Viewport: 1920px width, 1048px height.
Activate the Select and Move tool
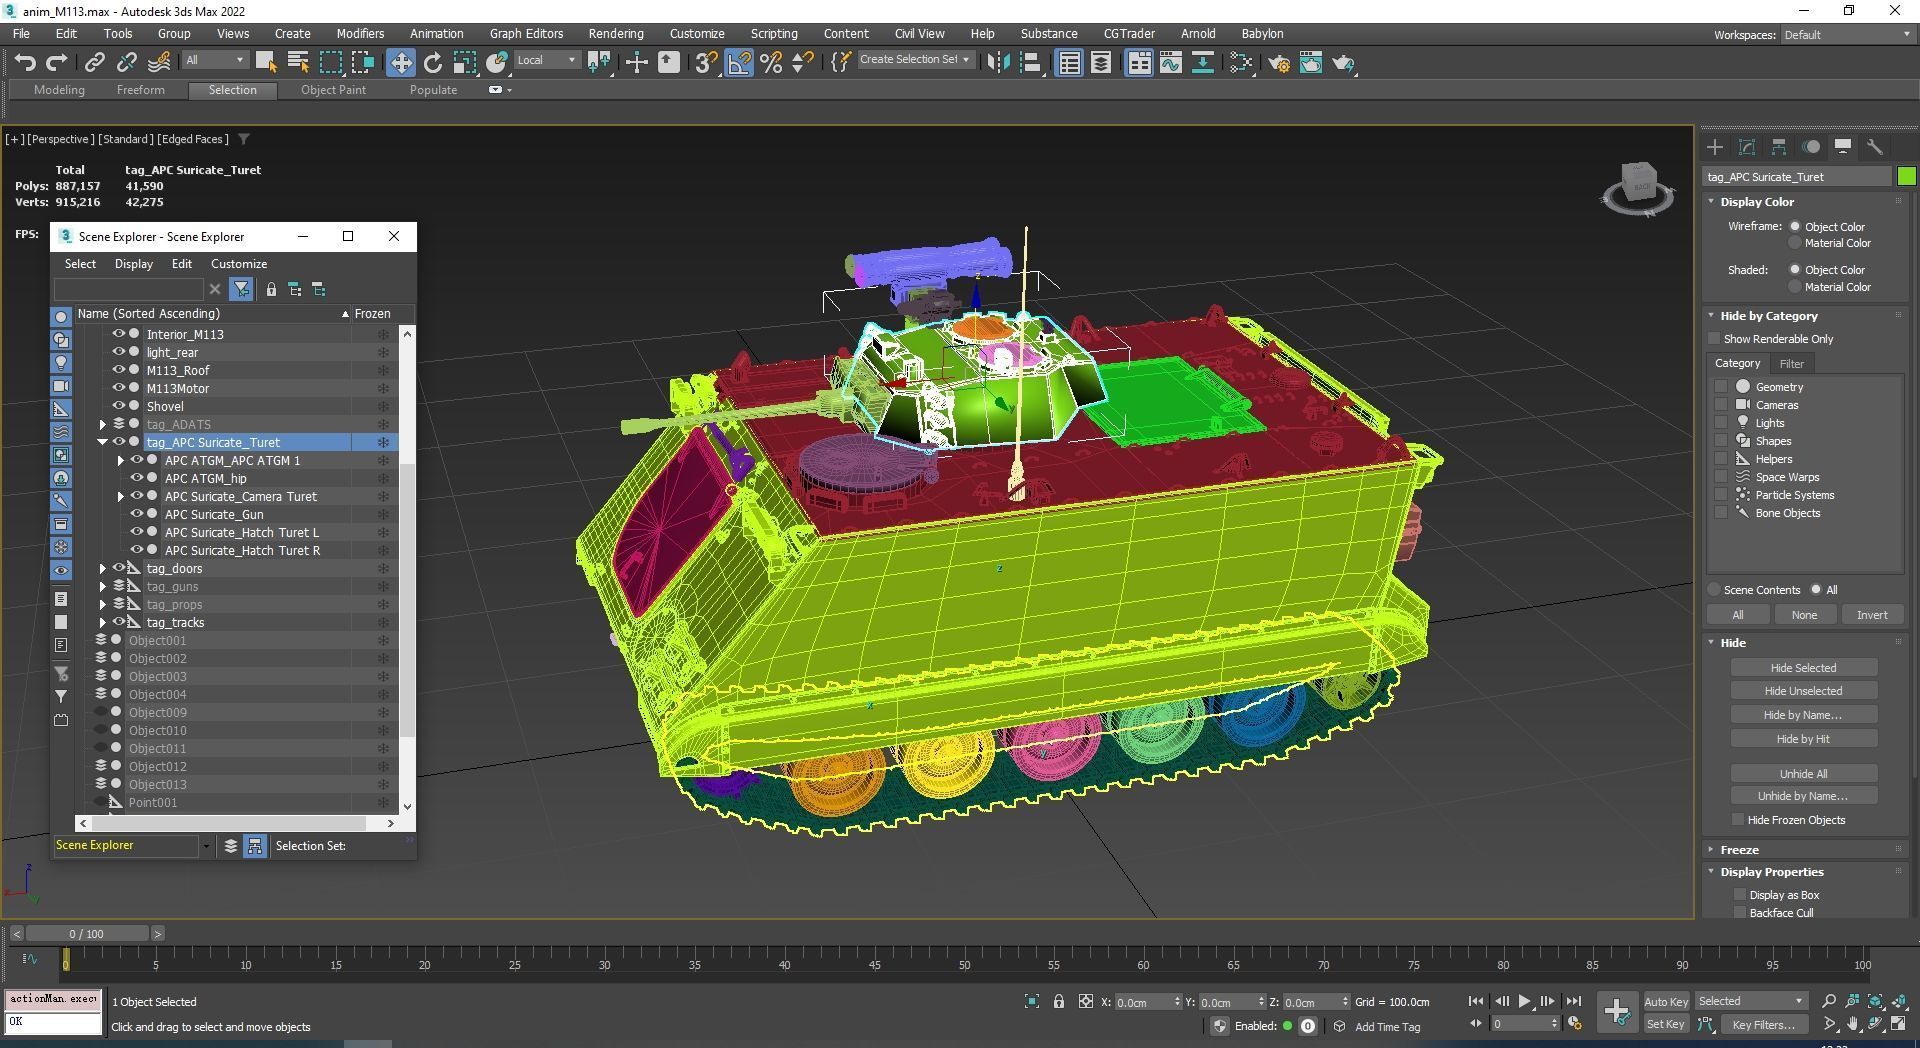pos(400,63)
